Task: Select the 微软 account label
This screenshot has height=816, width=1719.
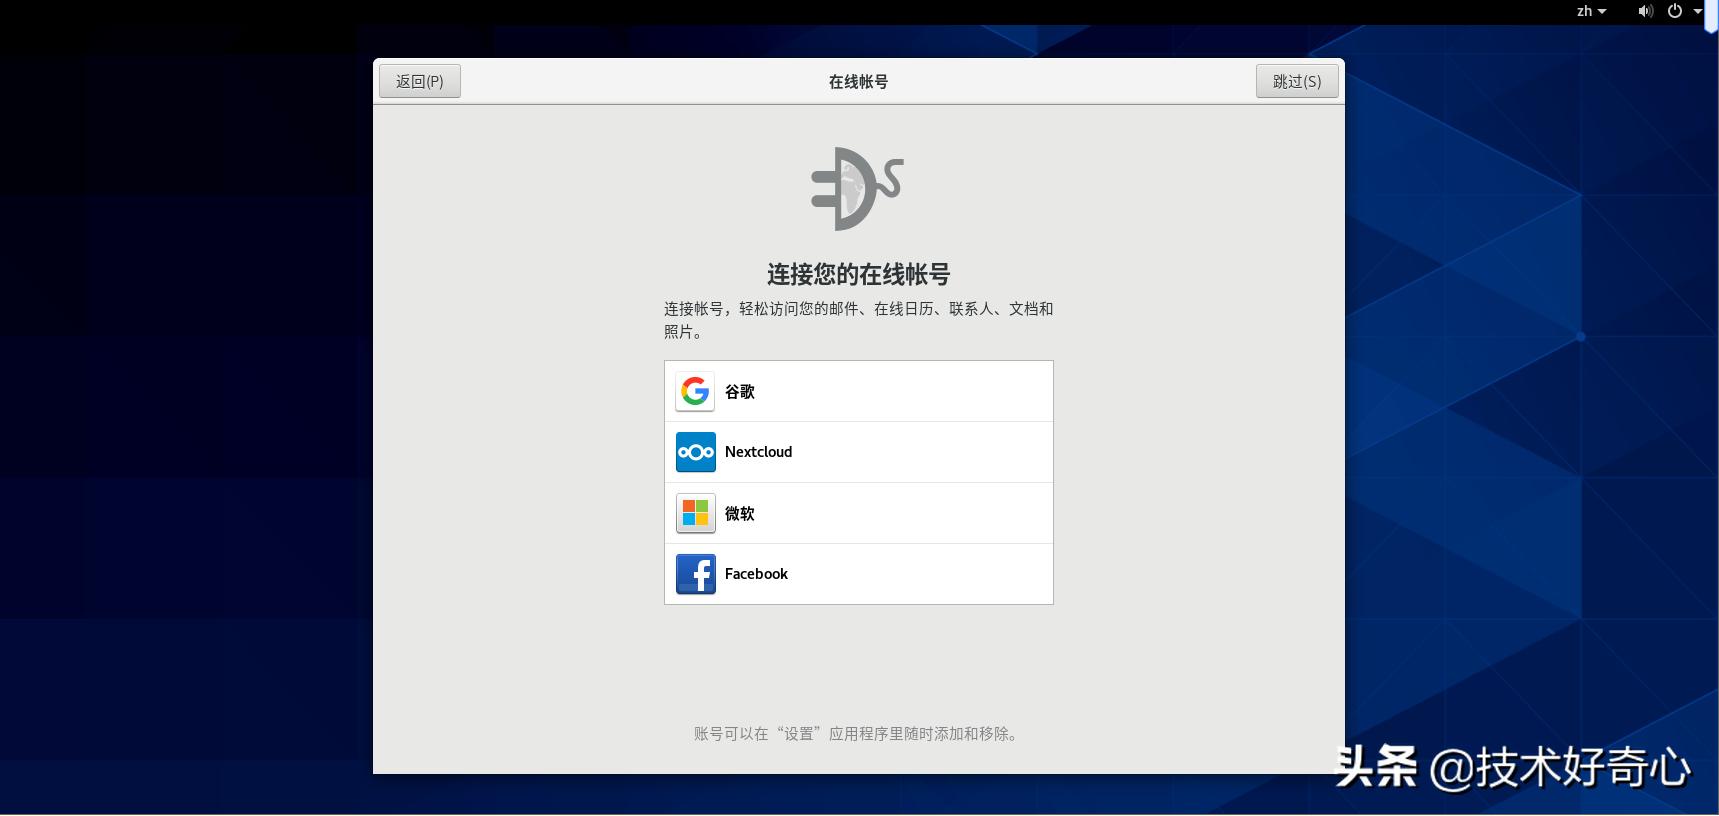Action: [740, 513]
